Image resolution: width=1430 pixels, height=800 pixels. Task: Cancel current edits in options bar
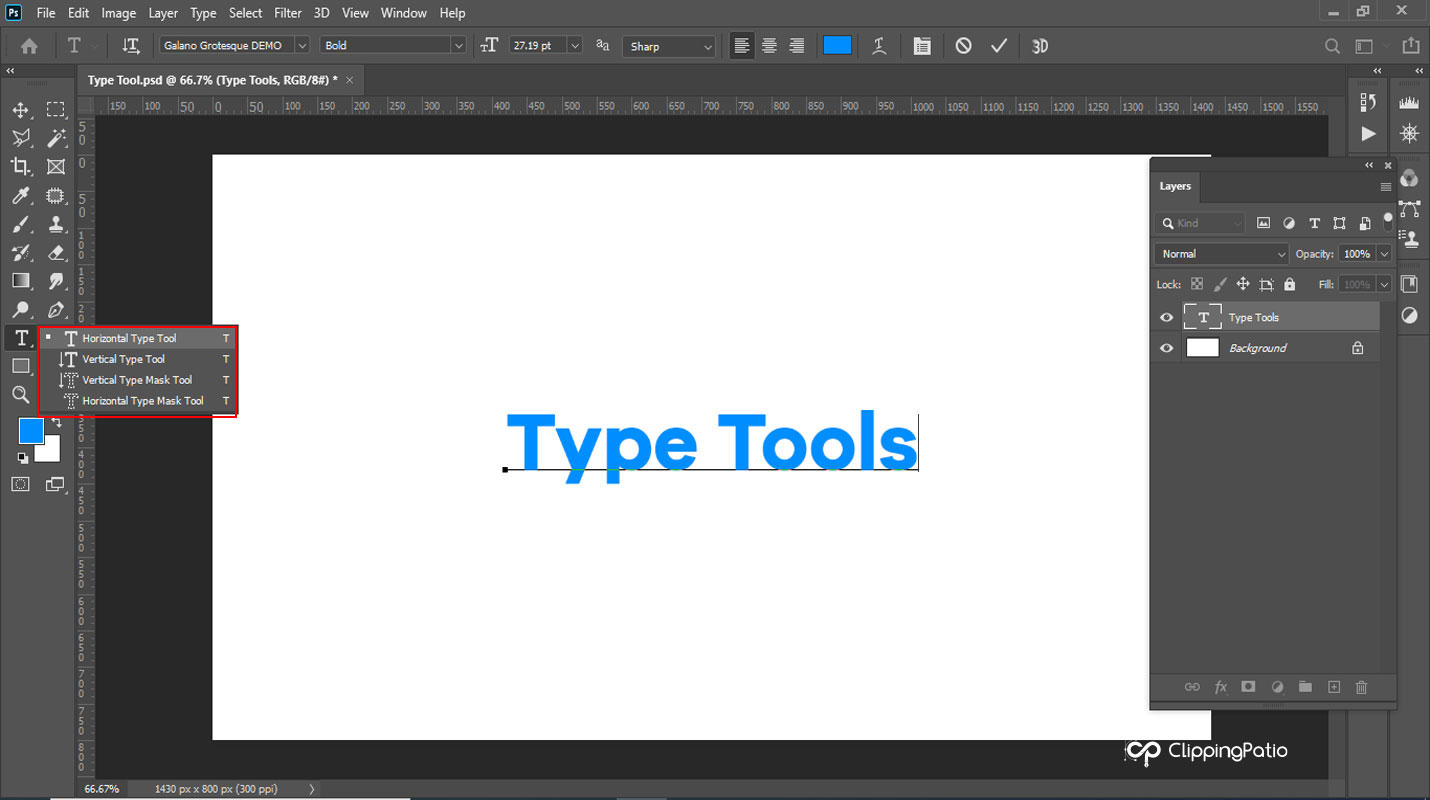pos(963,46)
